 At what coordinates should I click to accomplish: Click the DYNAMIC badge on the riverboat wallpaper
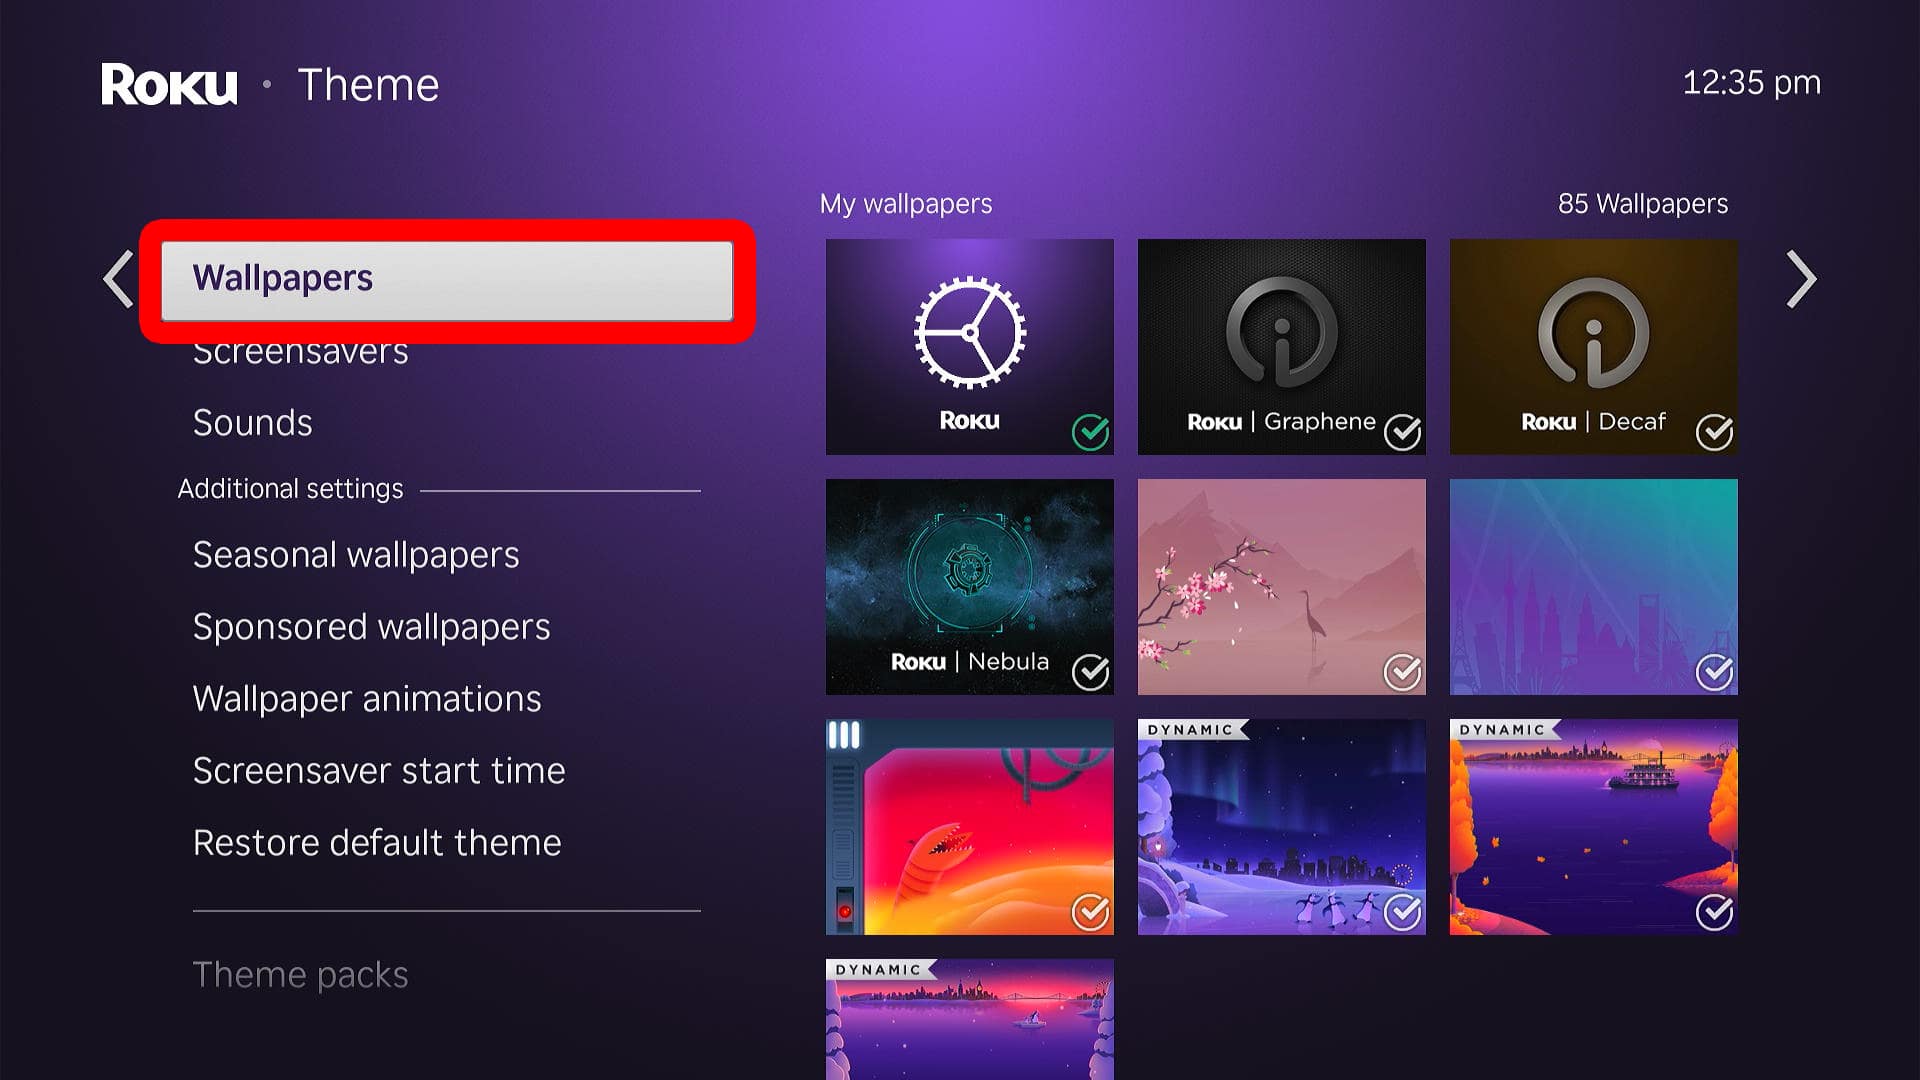pyautogui.click(x=1503, y=730)
